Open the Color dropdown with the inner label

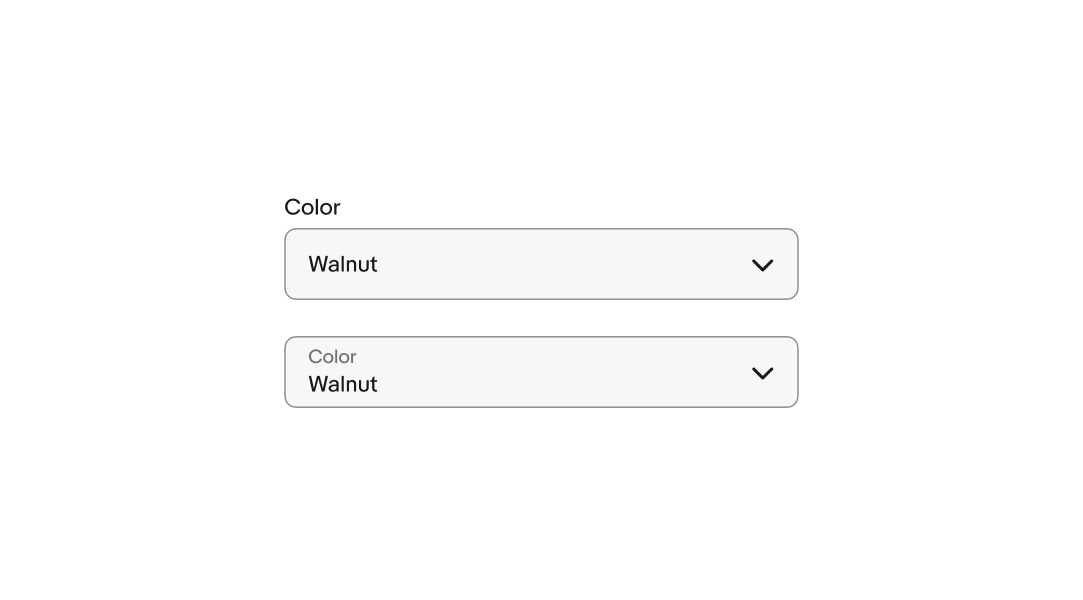[x=541, y=372]
